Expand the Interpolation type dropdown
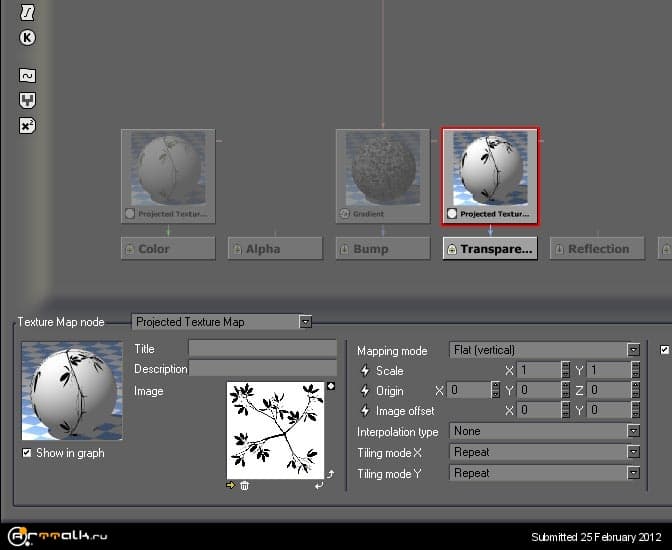The image size is (672, 550). pos(633,431)
